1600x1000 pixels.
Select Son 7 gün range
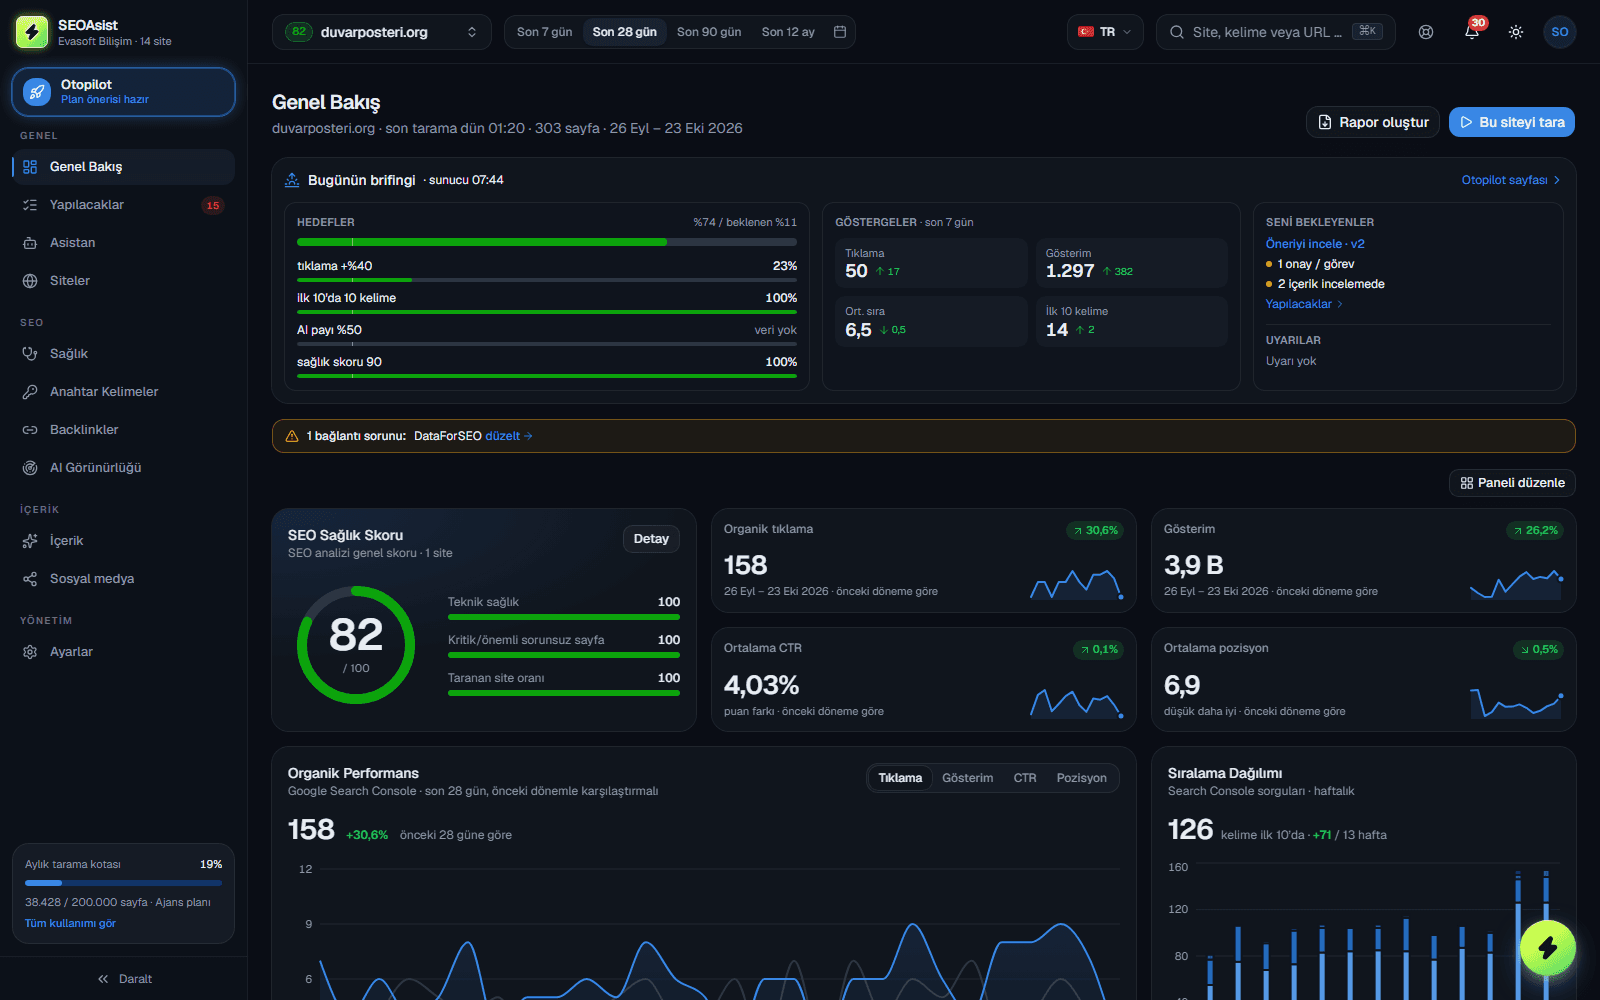point(544,32)
